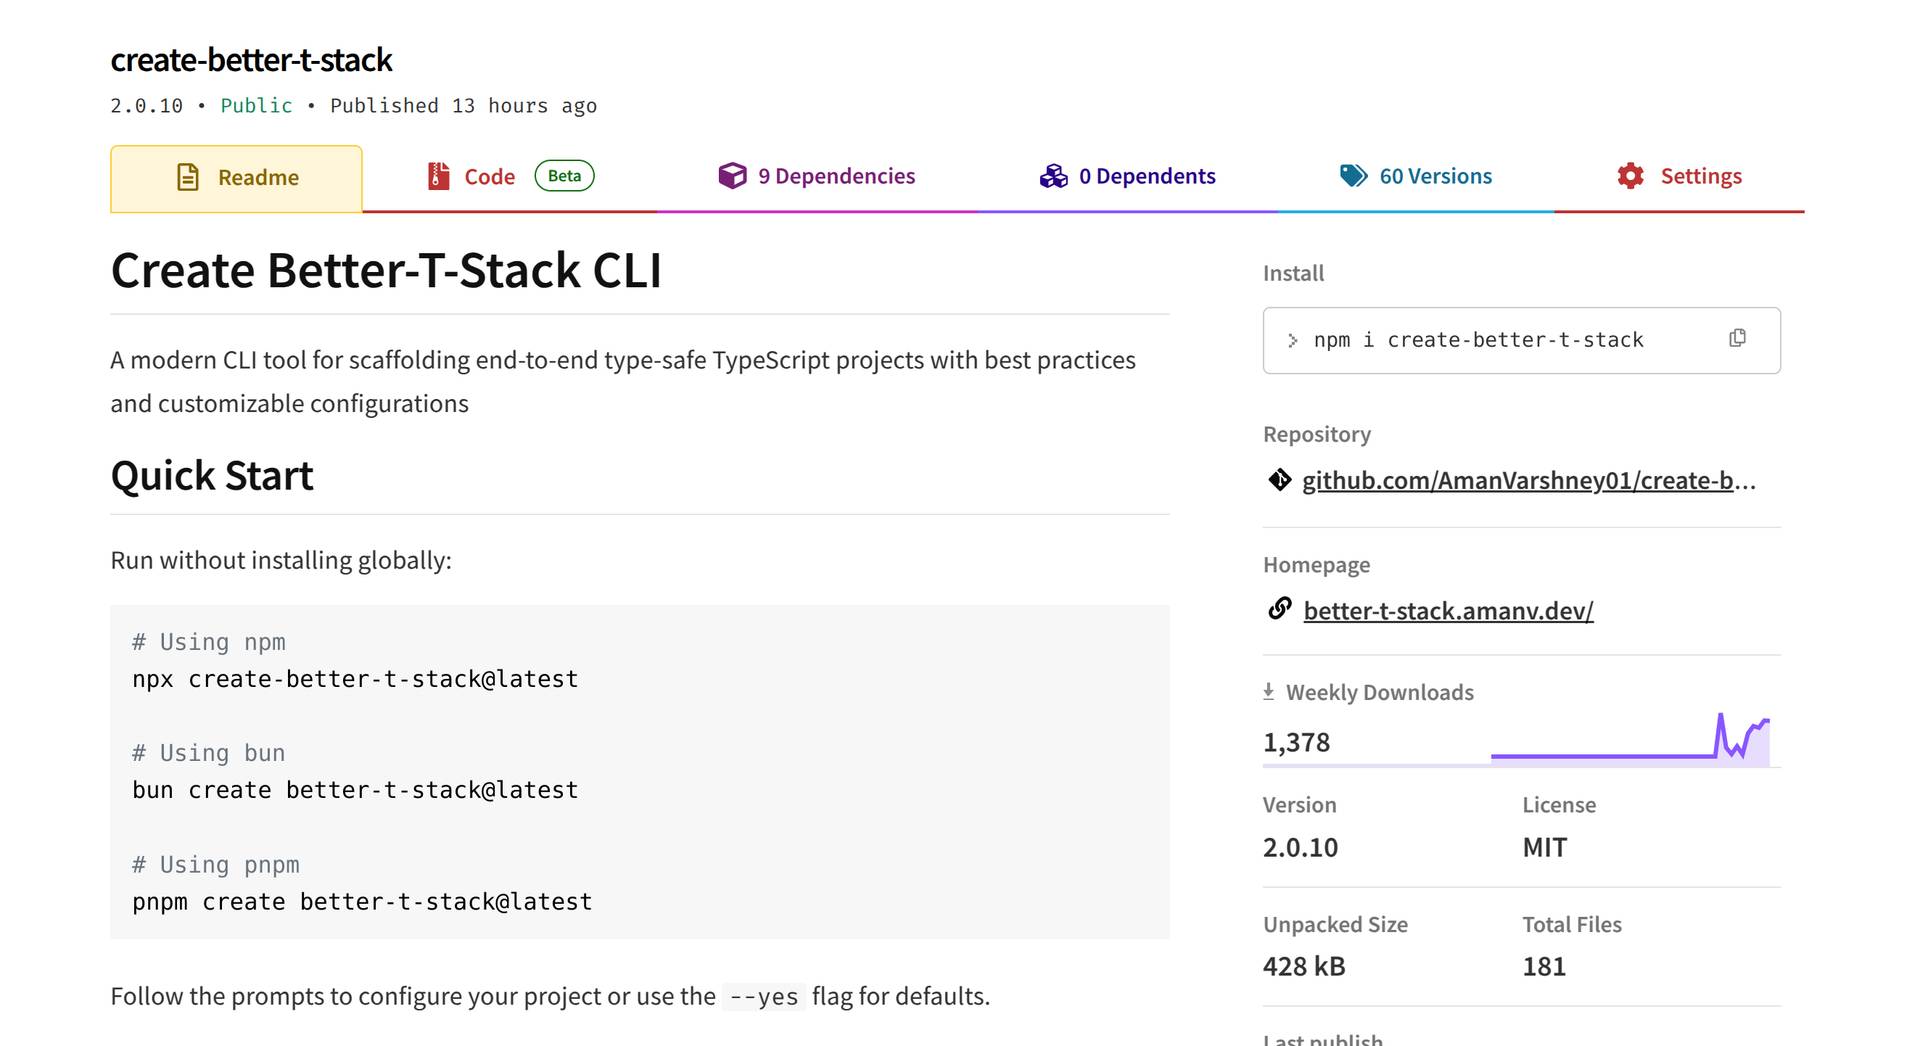Click the Dependents cubes icon
The height and width of the screenshot is (1046, 1920).
1052,175
